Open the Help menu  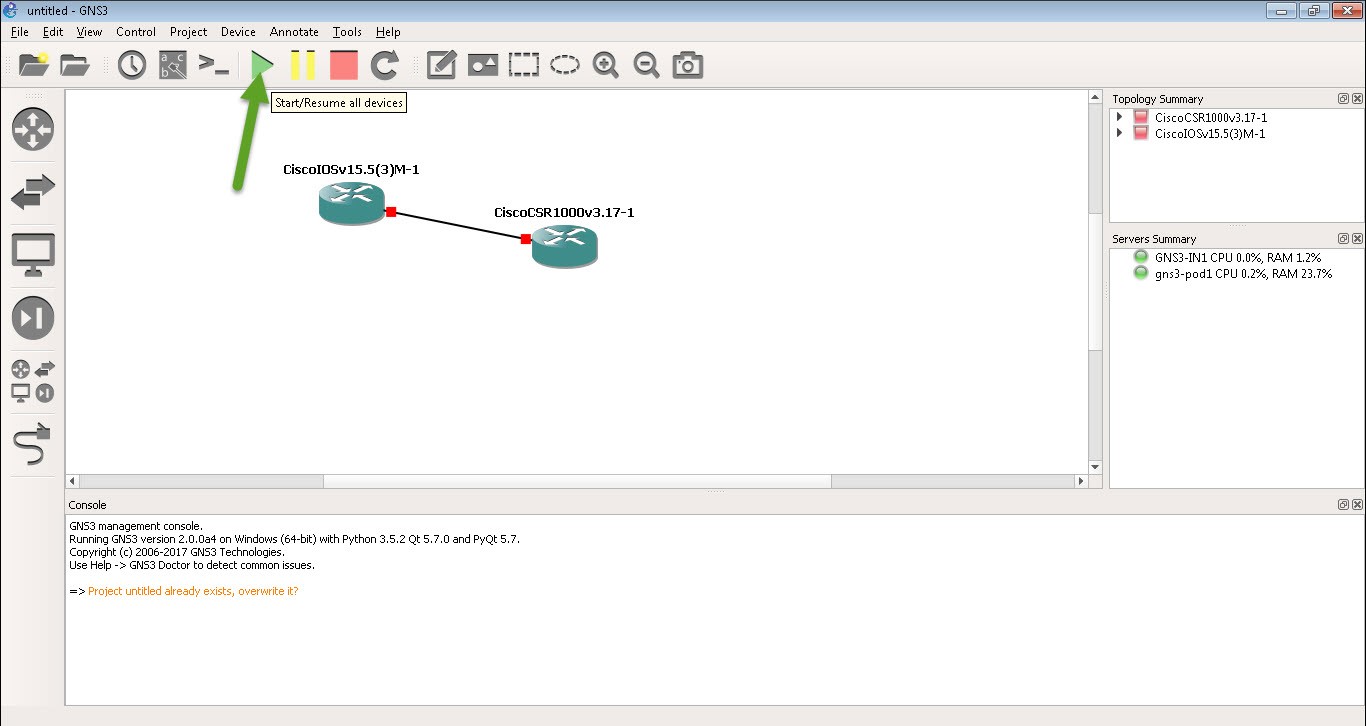tap(388, 32)
